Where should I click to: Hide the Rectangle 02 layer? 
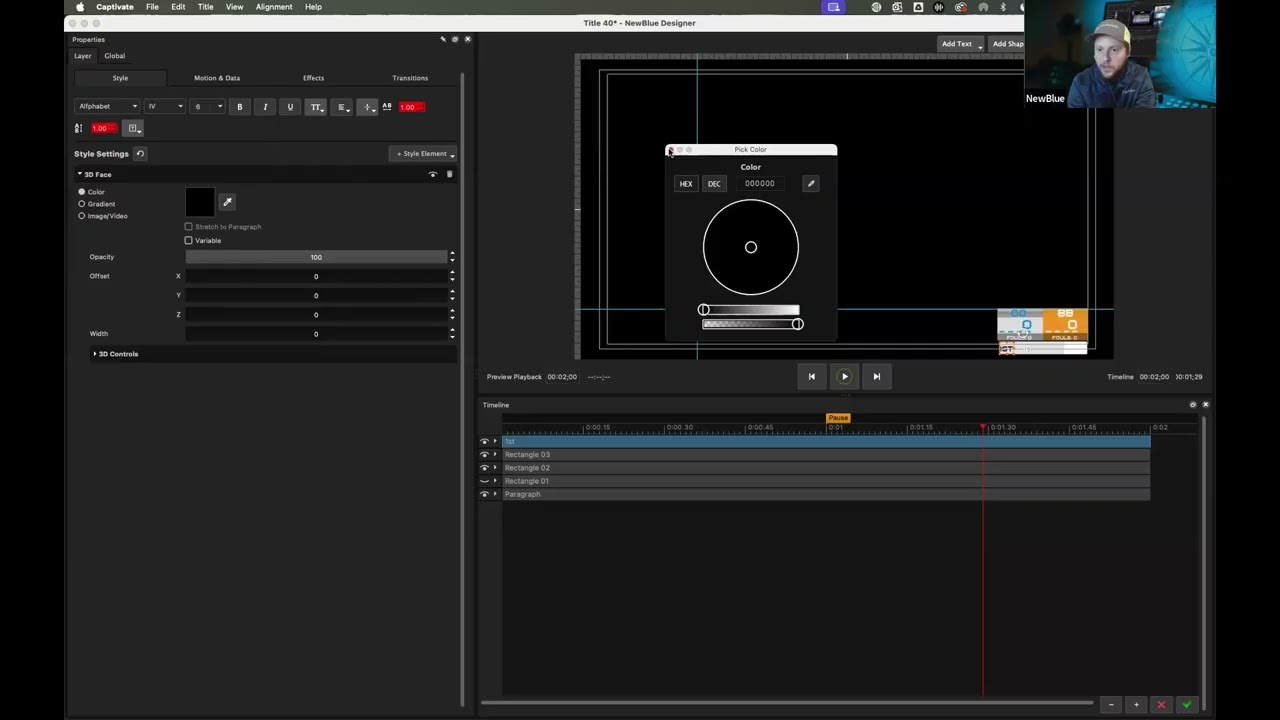(485, 468)
